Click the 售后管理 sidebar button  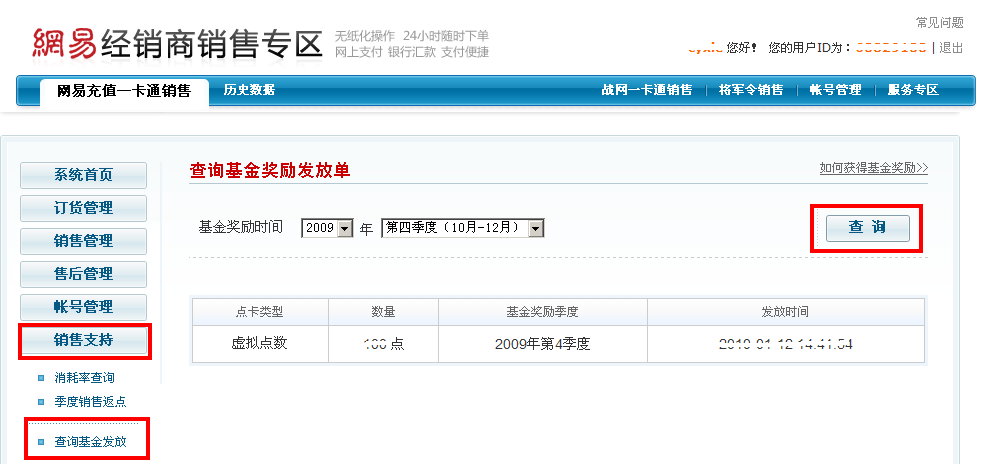(83, 274)
